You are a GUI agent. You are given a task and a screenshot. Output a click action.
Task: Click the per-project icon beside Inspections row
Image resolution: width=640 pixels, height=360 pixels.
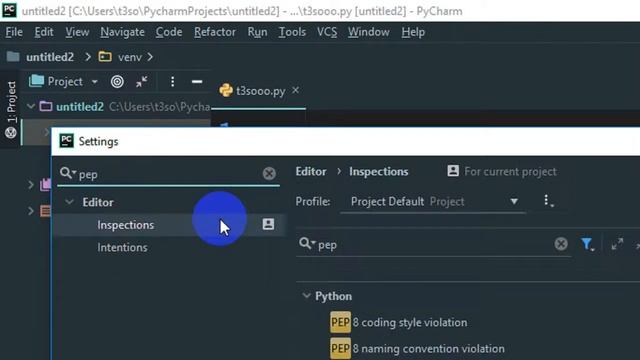click(x=268, y=224)
